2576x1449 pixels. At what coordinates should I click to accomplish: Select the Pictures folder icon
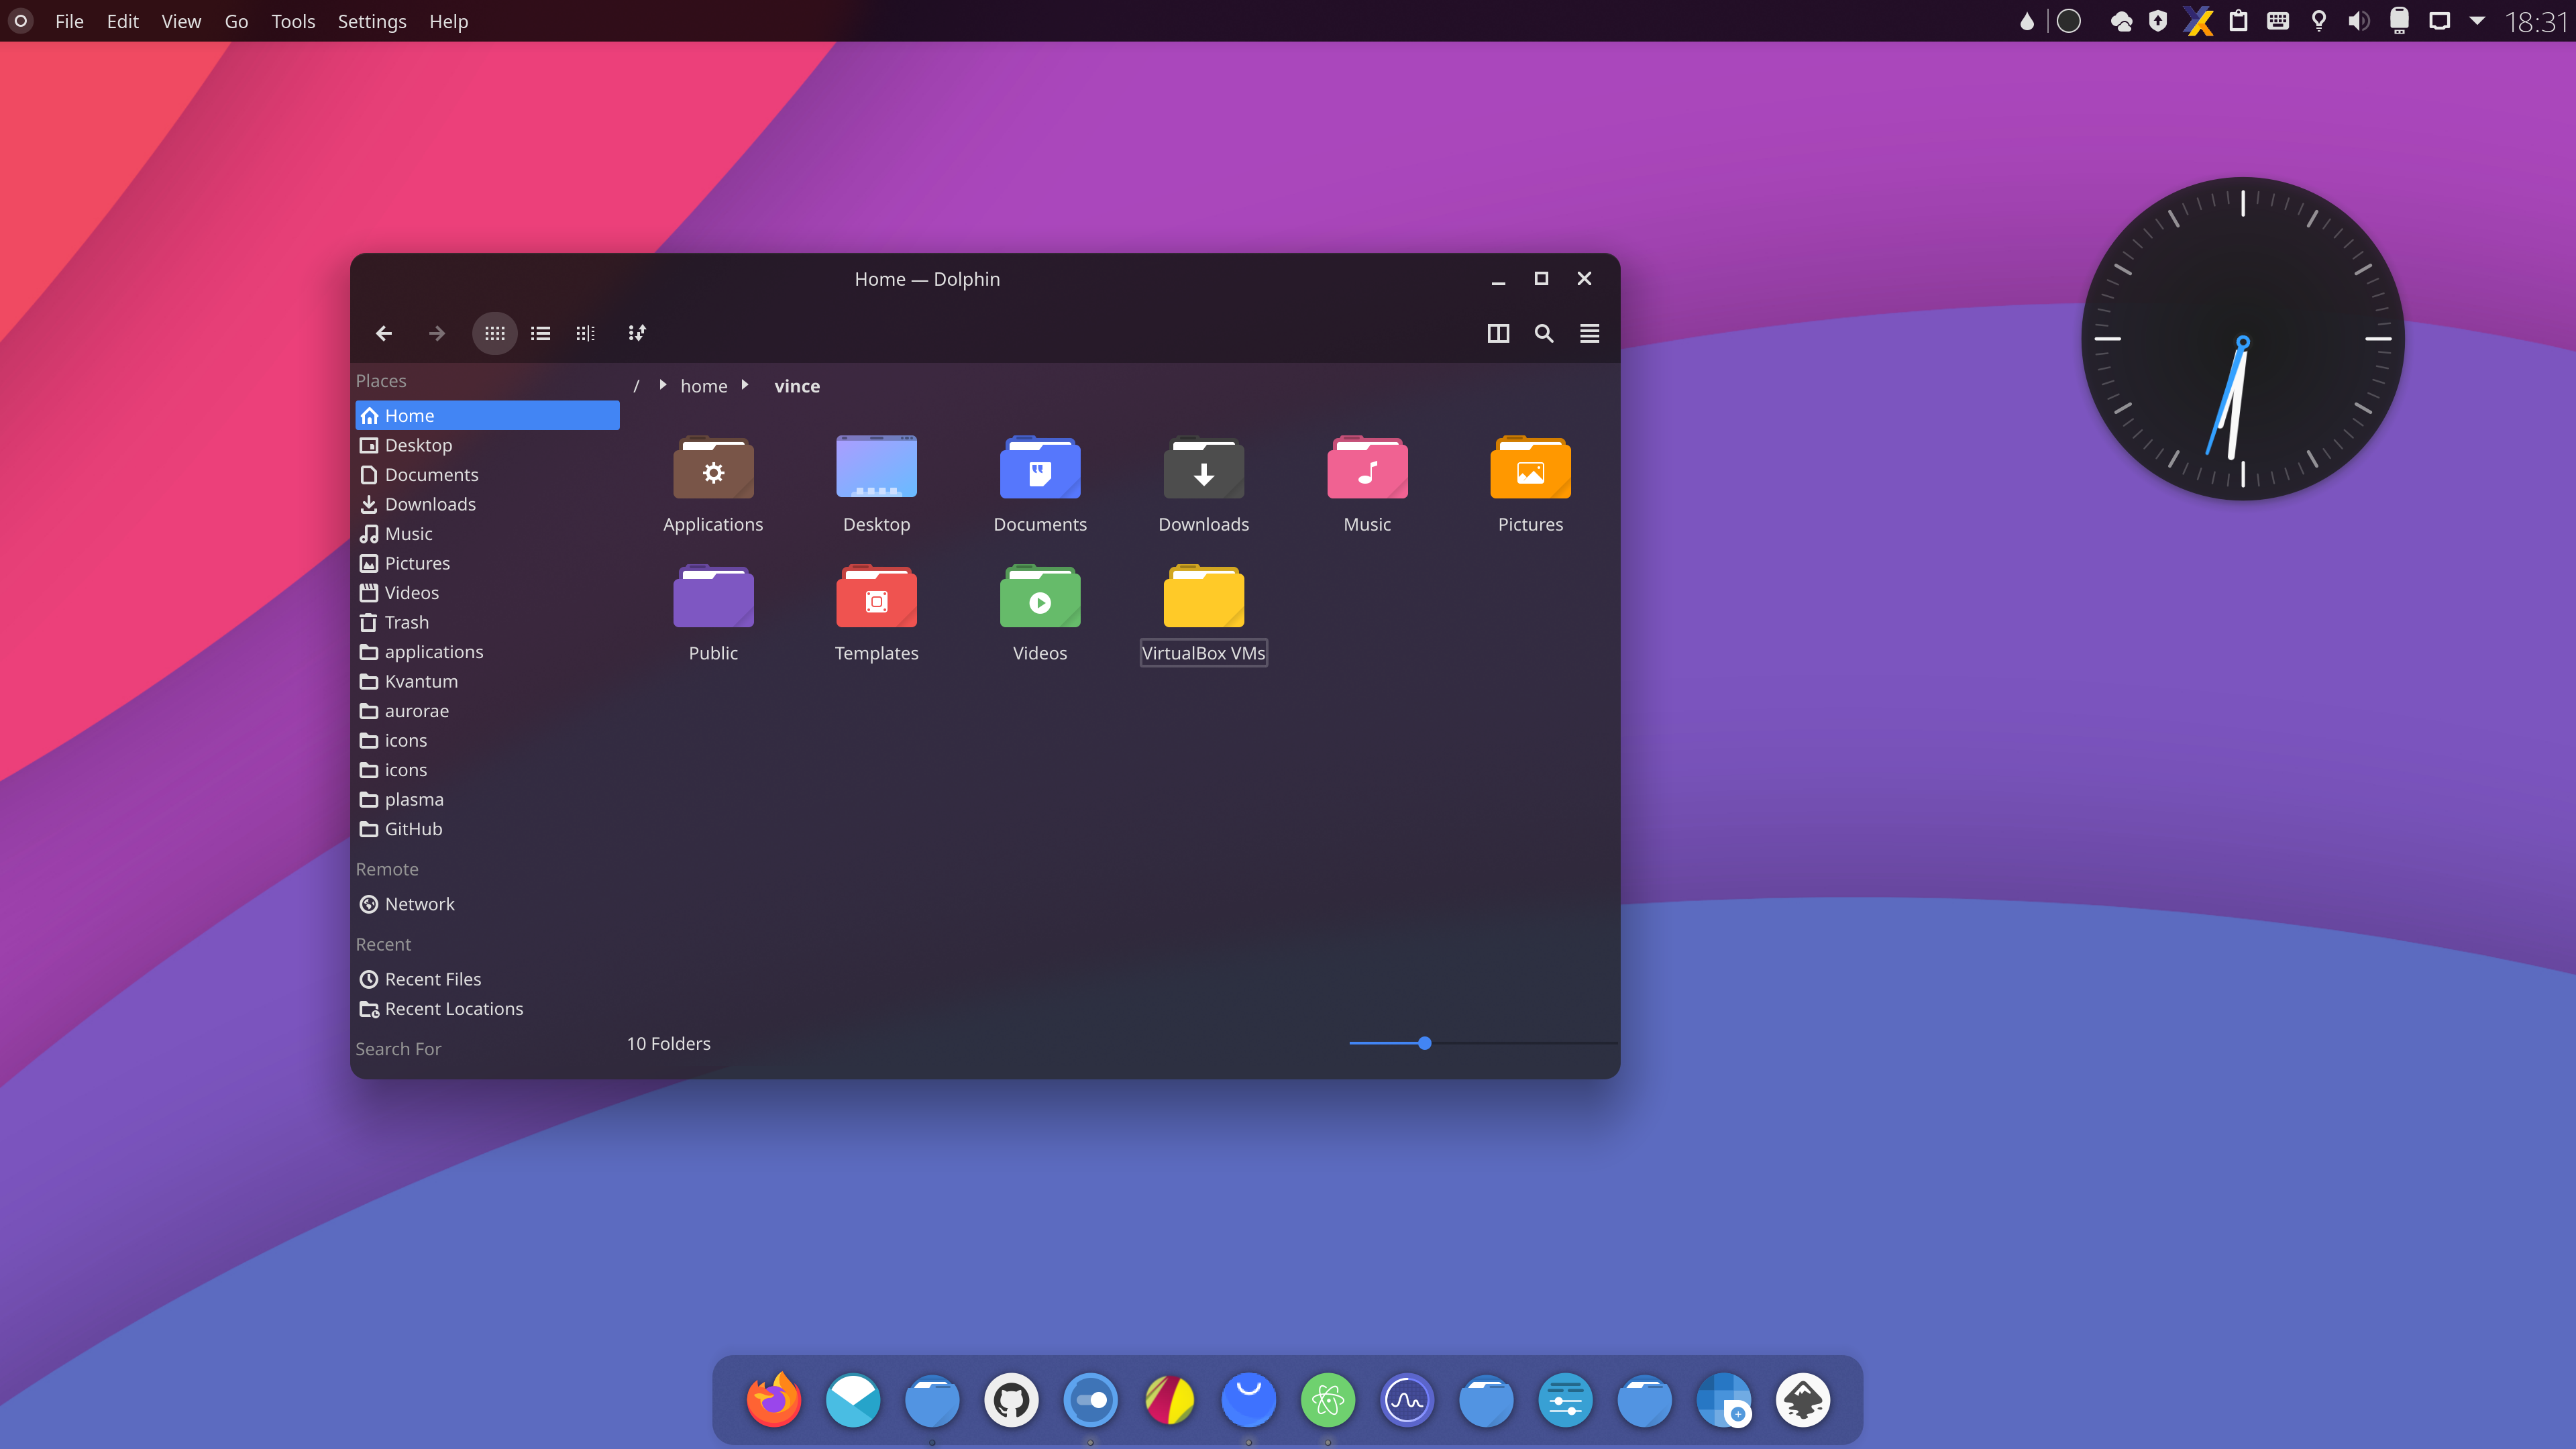pos(1530,467)
